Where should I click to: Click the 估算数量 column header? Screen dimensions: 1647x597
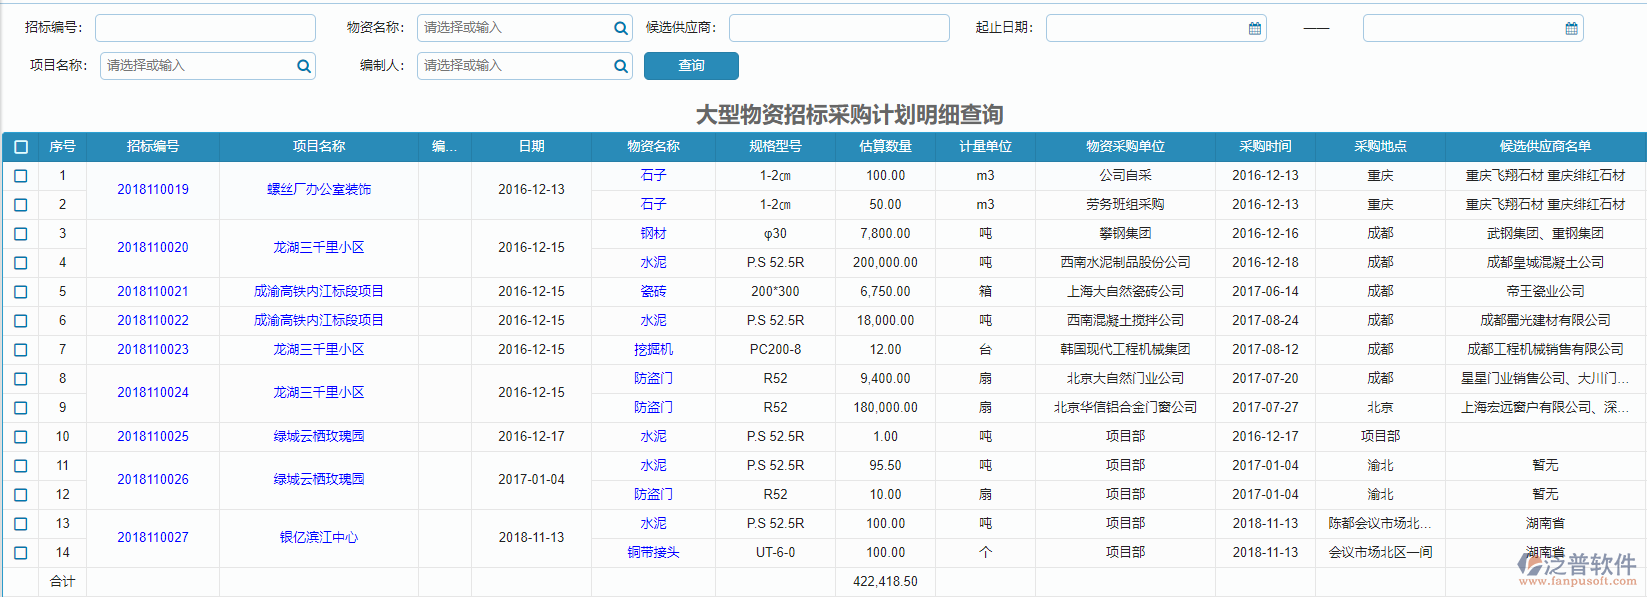point(885,146)
